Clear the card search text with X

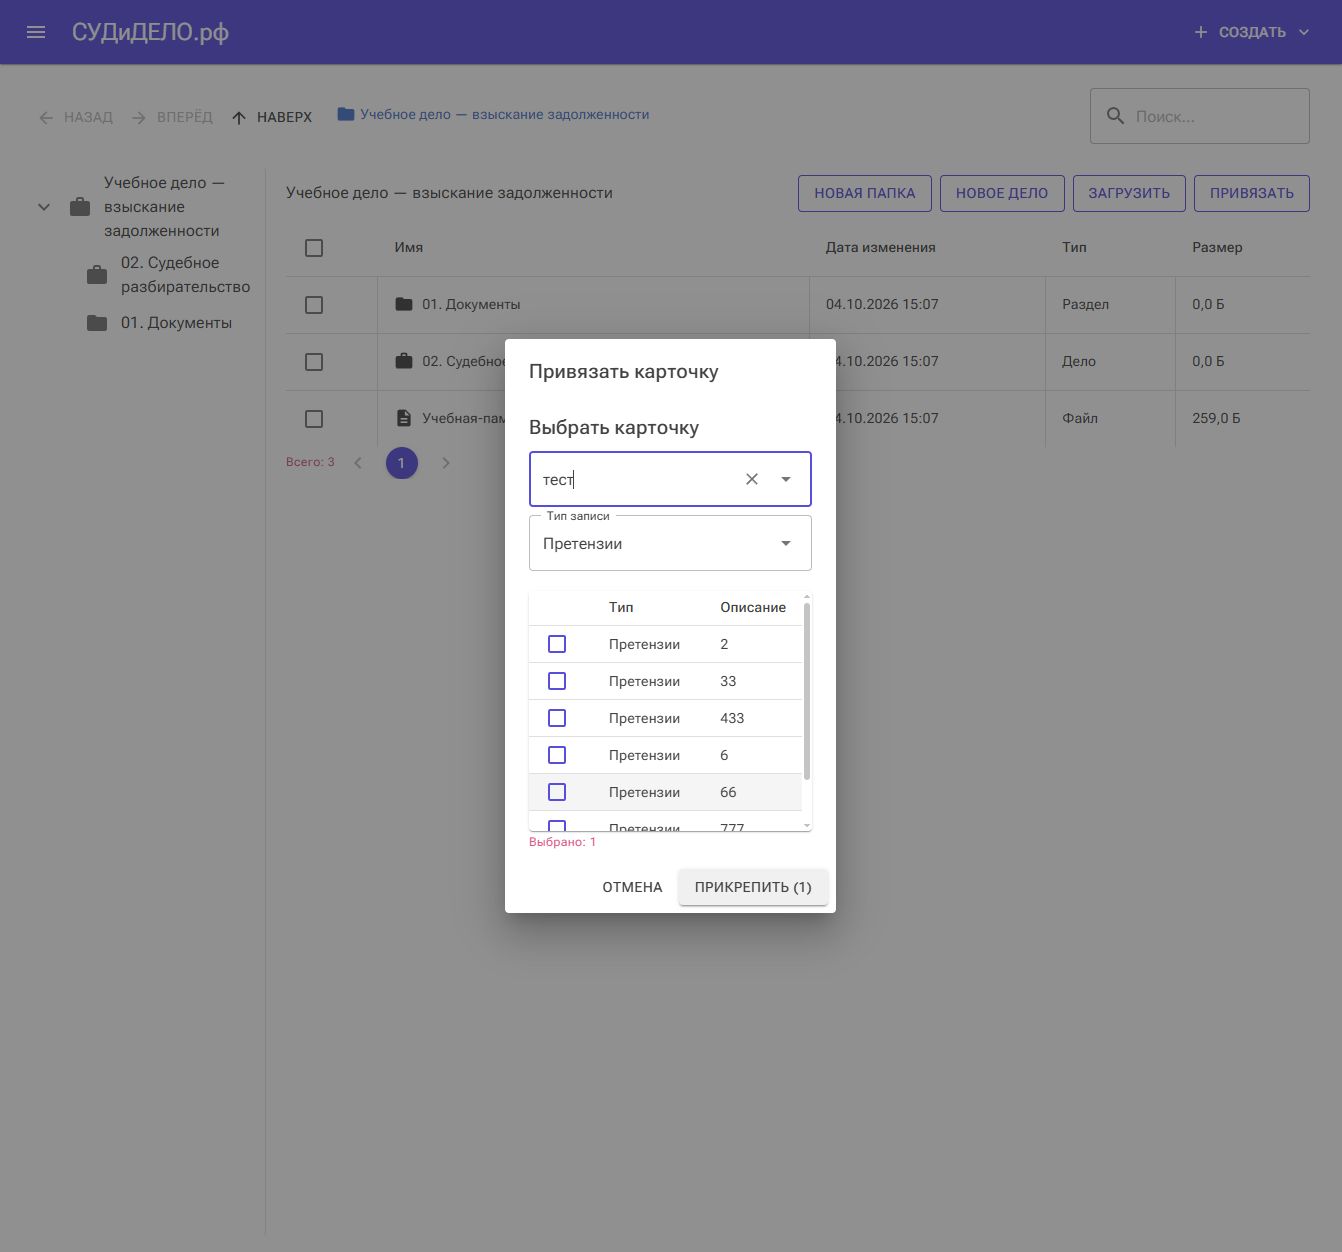[x=752, y=479]
